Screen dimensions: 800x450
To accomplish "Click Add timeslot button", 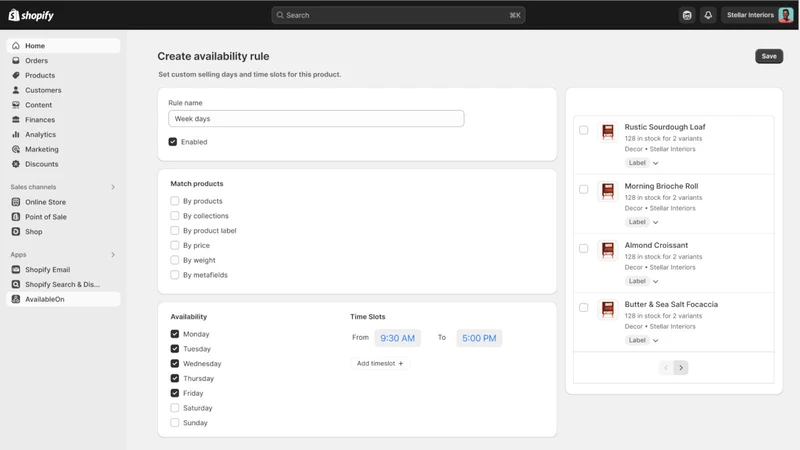I will tap(380, 363).
